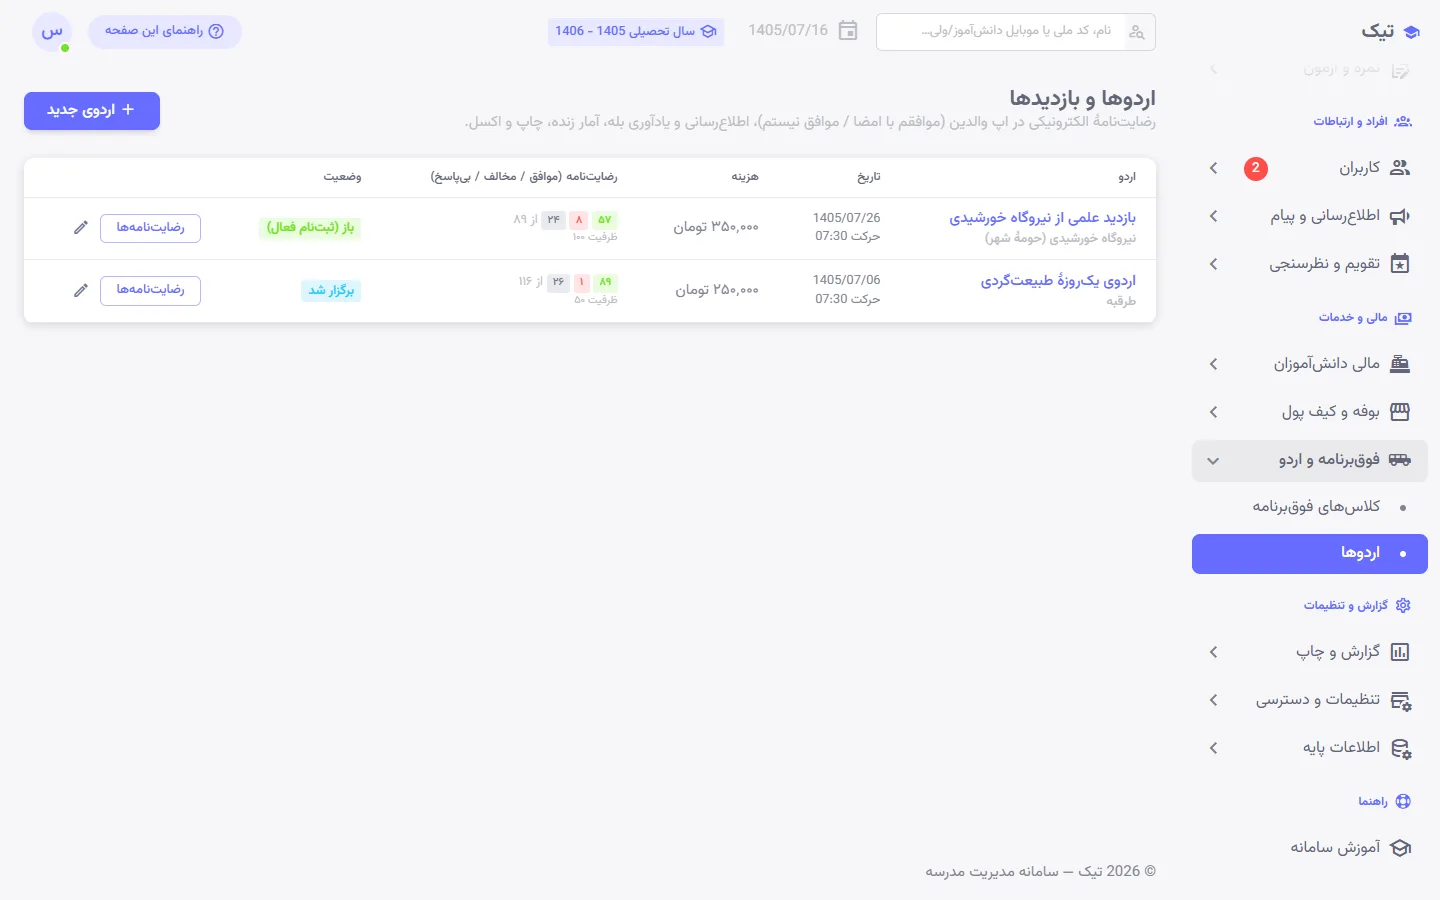Open the بازدید علمی از نیروگاه خورشیدی link
This screenshot has width=1440, height=900.
coord(1042,218)
